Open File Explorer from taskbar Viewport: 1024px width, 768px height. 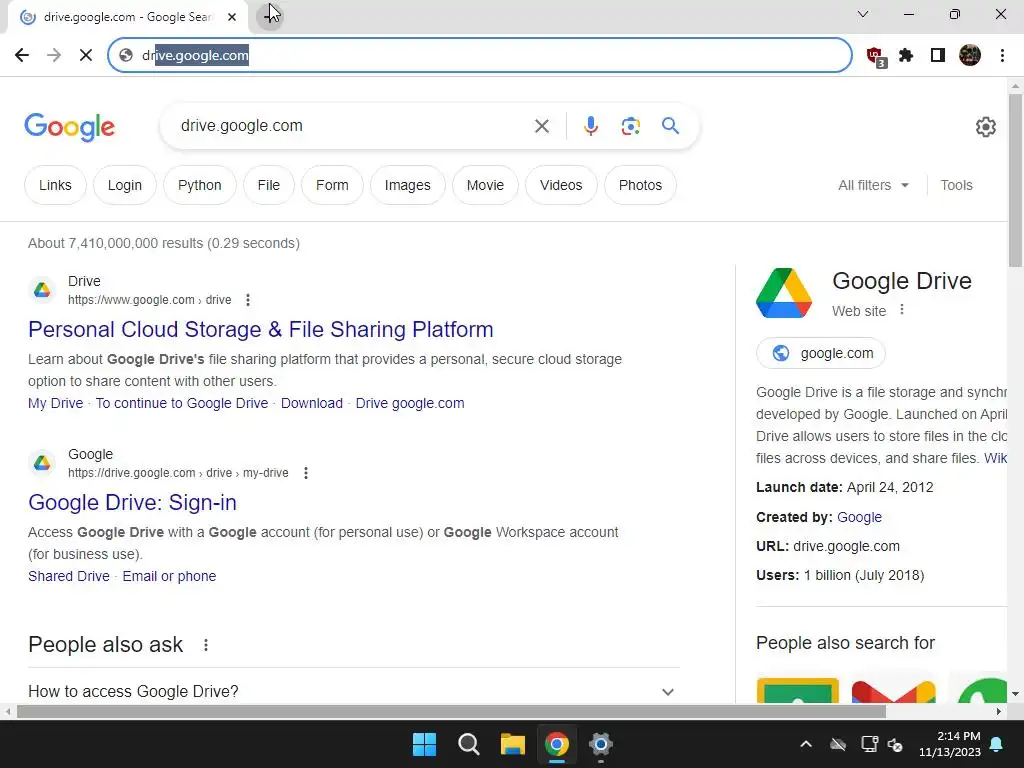(513, 744)
